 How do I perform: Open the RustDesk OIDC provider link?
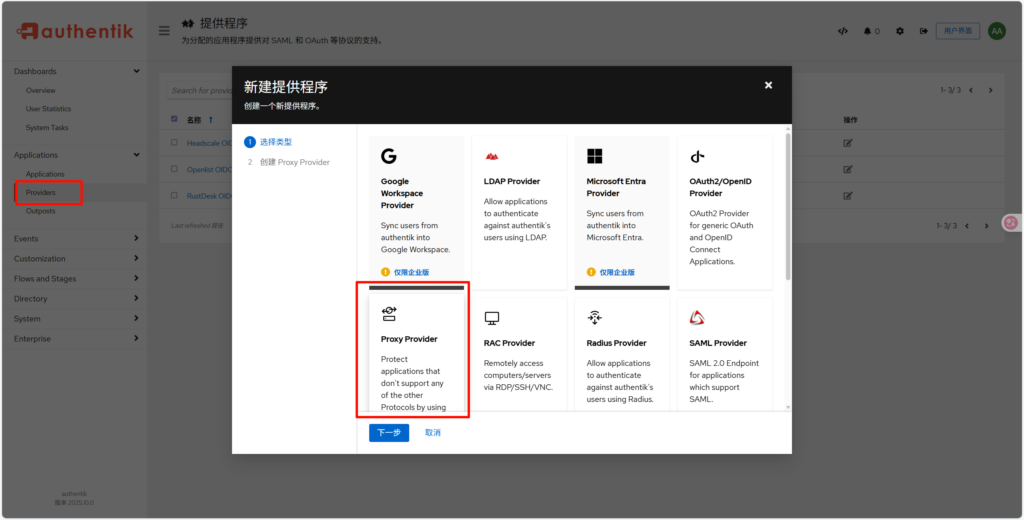(x=209, y=195)
